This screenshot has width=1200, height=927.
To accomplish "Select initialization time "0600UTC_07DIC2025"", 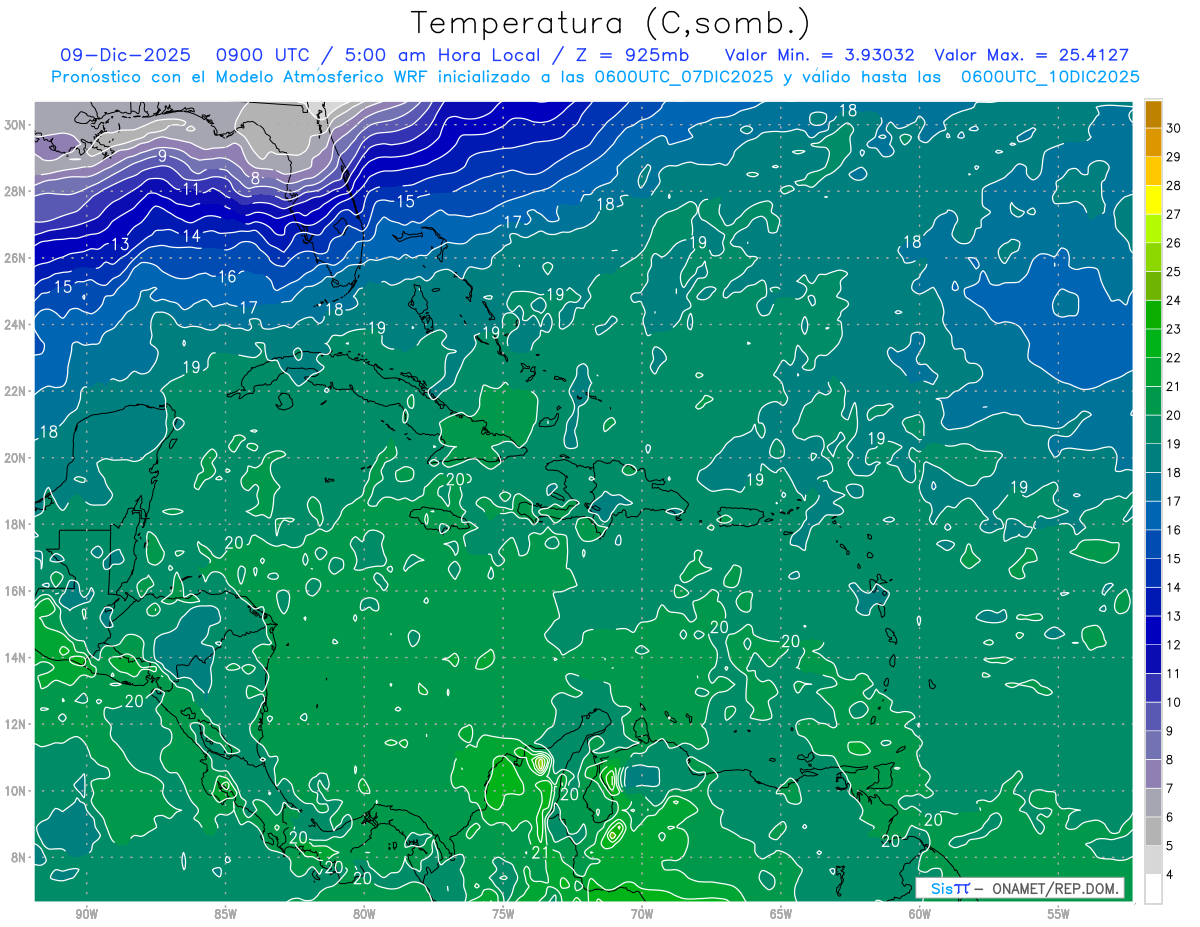I will pyautogui.click(x=684, y=77).
